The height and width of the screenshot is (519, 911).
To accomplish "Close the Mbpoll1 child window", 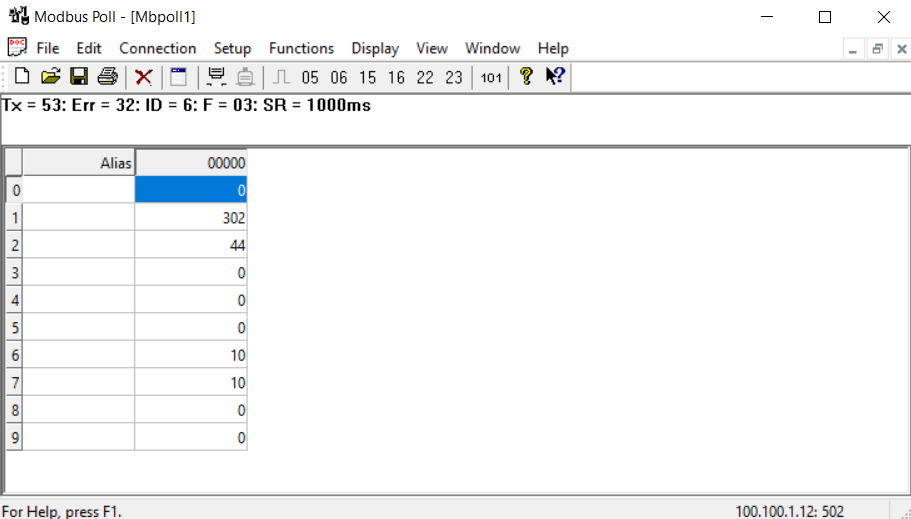I will coord(901,49).
